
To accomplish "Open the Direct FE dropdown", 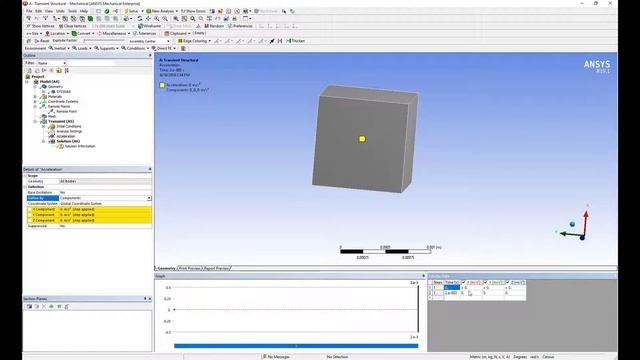I will (x=164, y=48).
